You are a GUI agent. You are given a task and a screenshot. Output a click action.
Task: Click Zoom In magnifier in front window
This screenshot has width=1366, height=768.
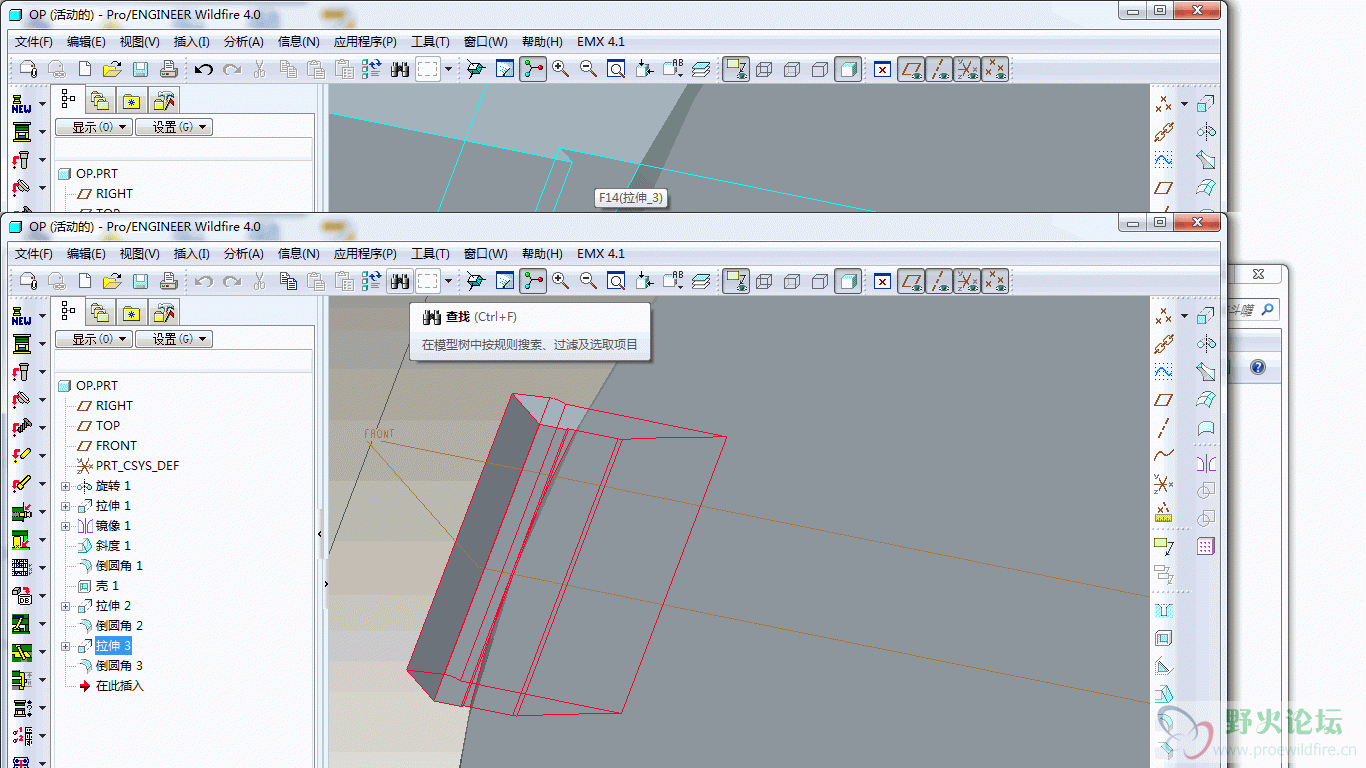560,282
